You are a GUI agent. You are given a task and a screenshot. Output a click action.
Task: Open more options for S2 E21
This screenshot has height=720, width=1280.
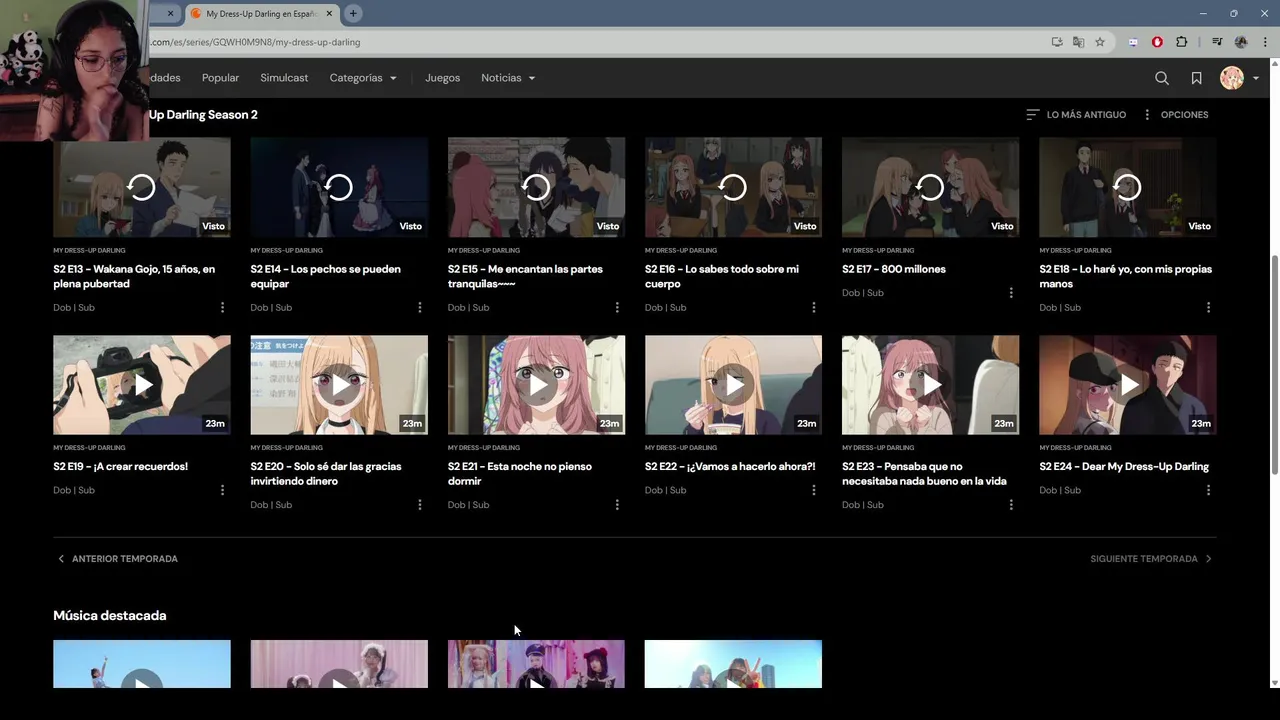[617, 505]
